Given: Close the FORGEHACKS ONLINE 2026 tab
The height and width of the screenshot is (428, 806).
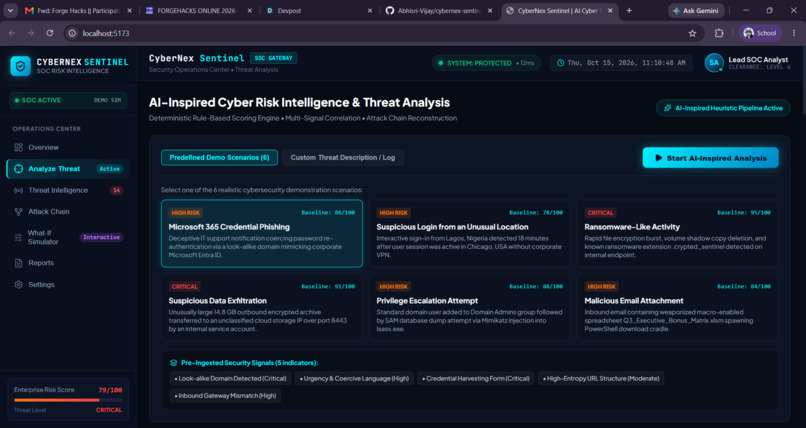Looking at the screenshot, I should coord(249,10).
